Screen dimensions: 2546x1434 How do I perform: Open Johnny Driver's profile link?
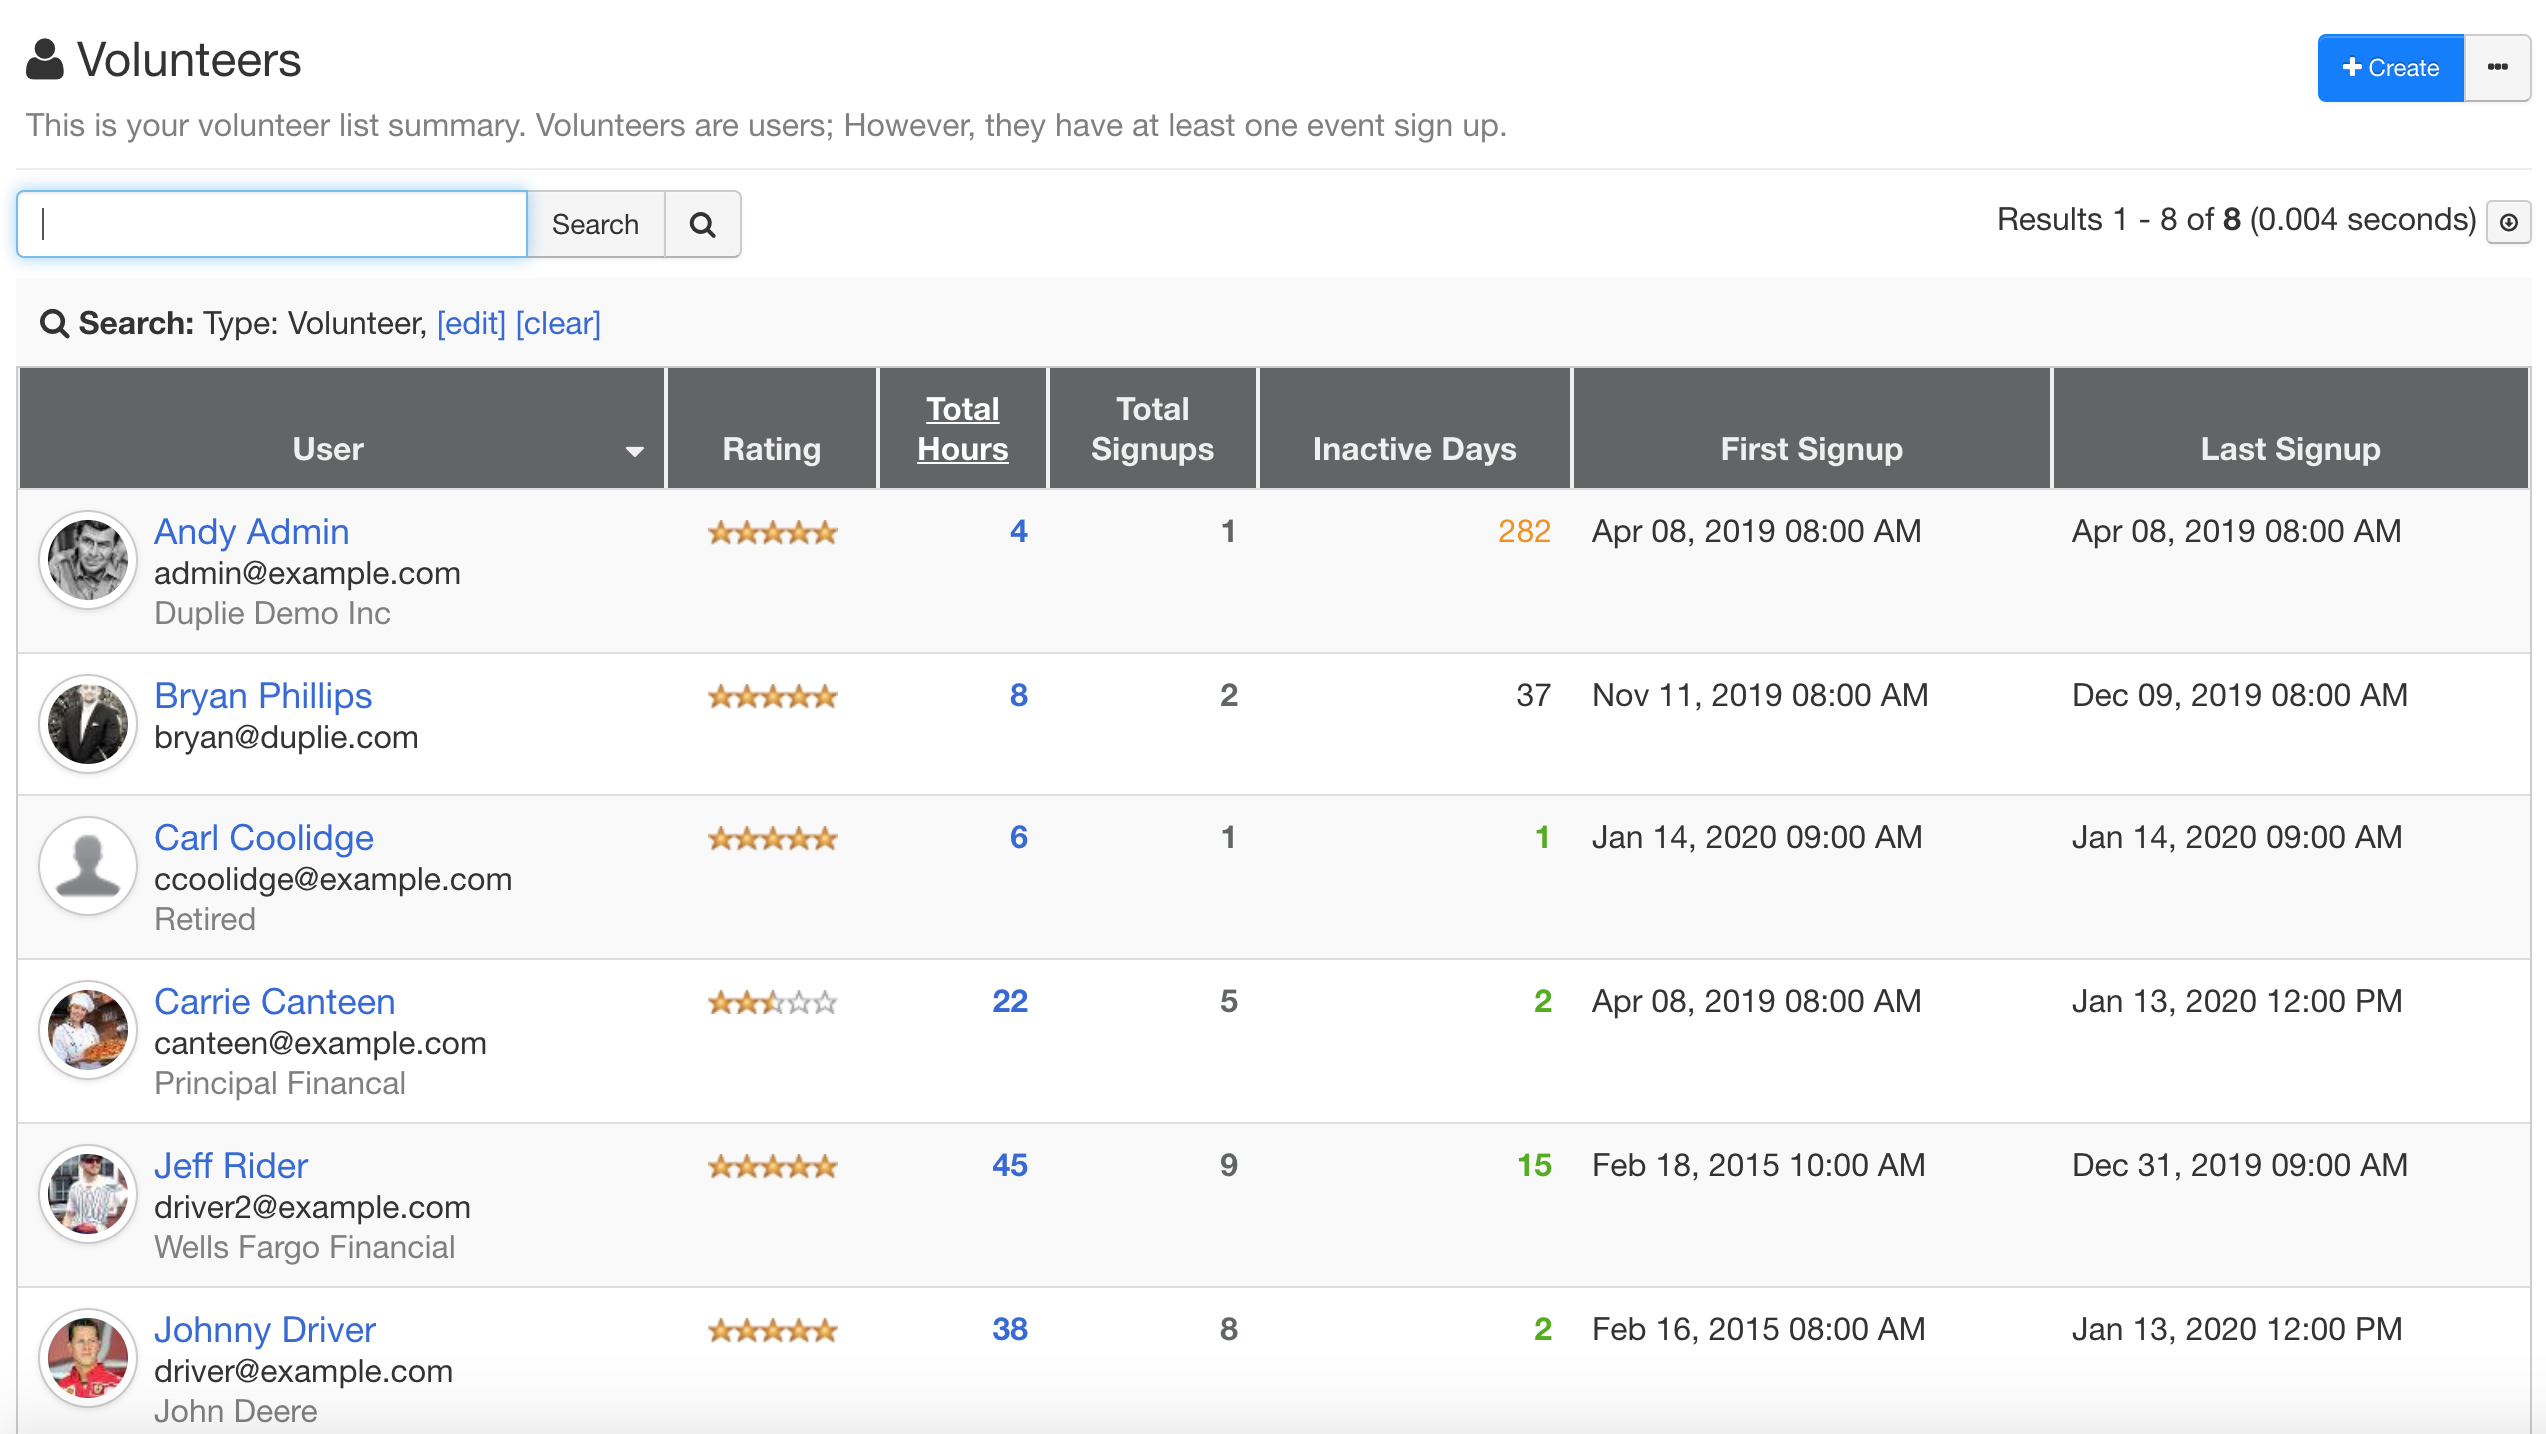click(265, 1329)
